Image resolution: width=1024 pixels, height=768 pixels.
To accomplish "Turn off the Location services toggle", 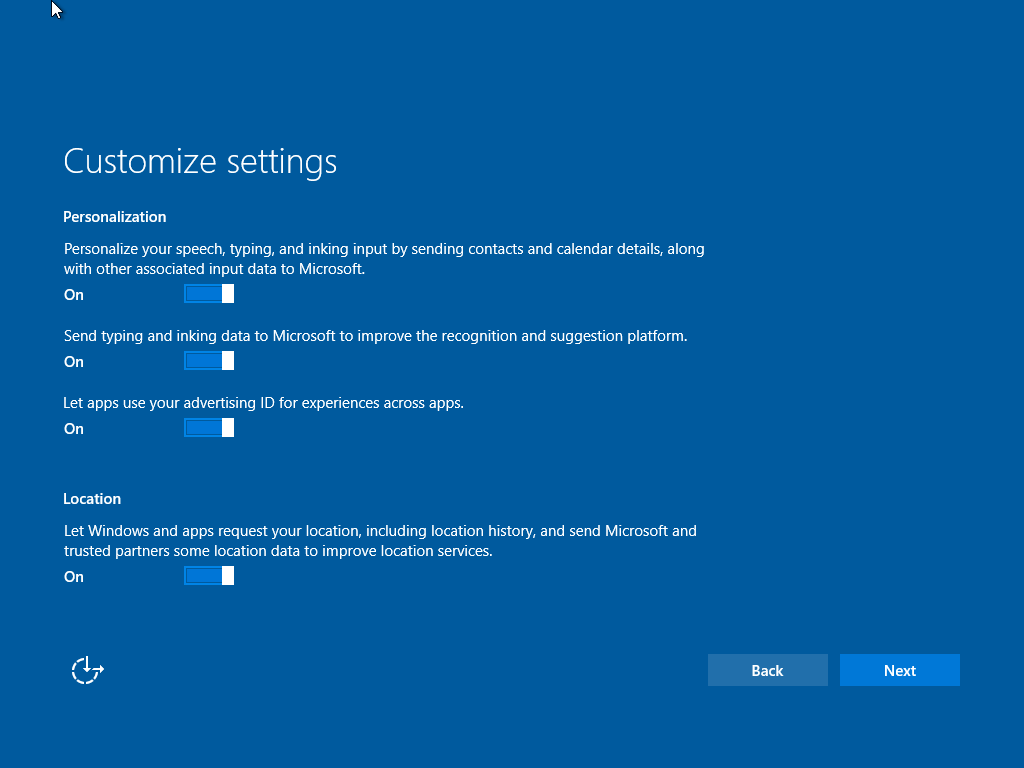I will click(x=209, y=576).
